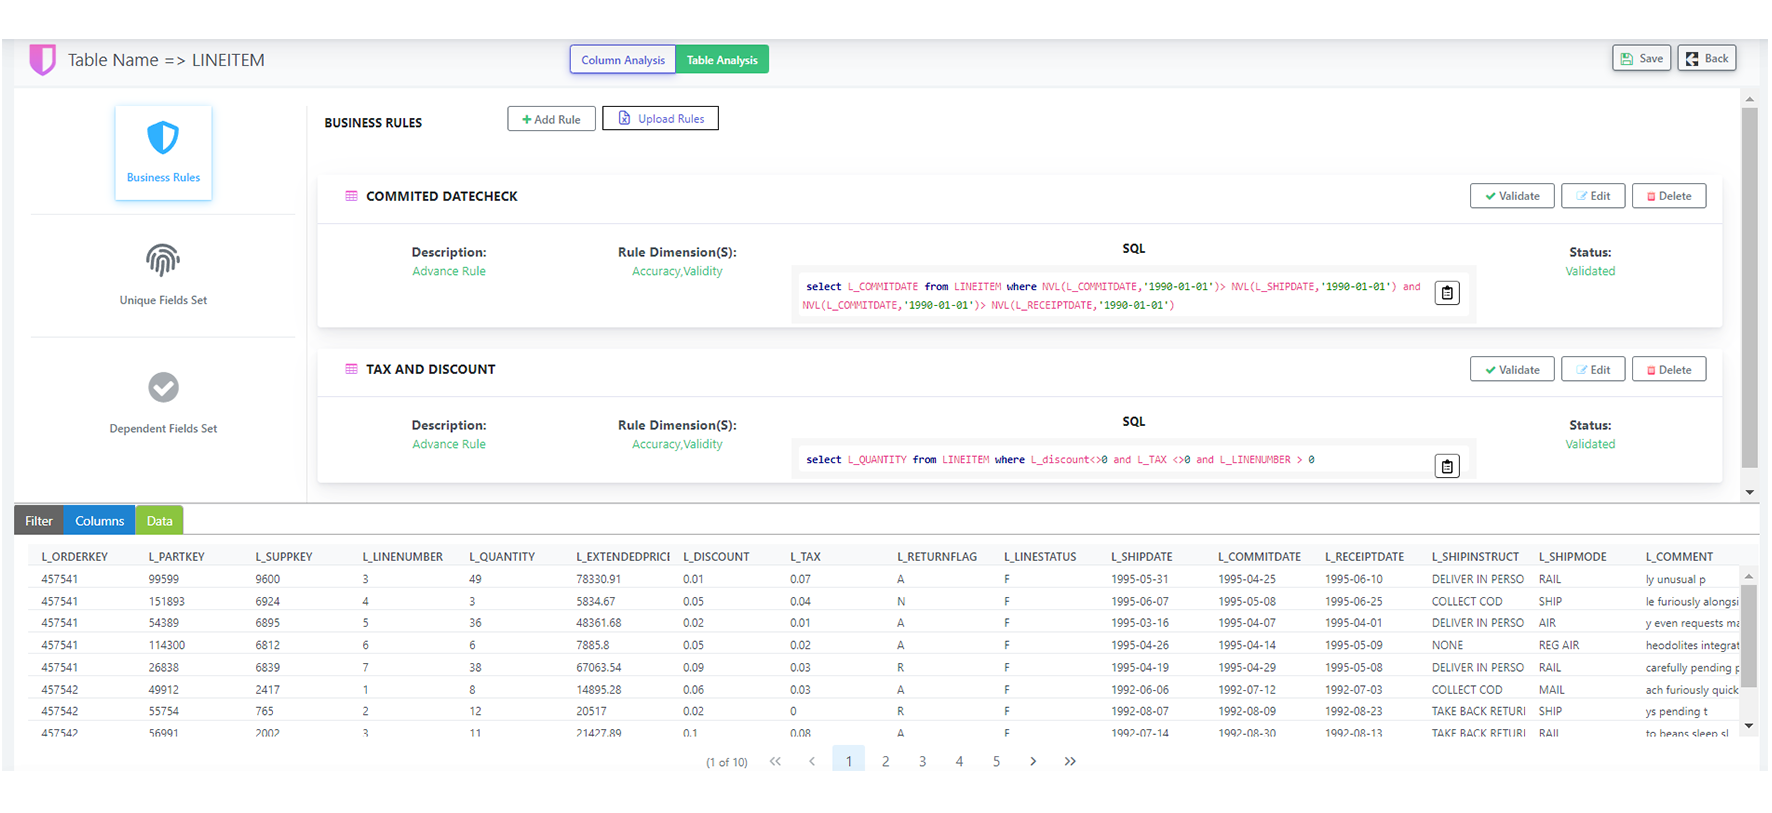Click grid icon beside TAX AND DISCOUNT

point(351,369)
